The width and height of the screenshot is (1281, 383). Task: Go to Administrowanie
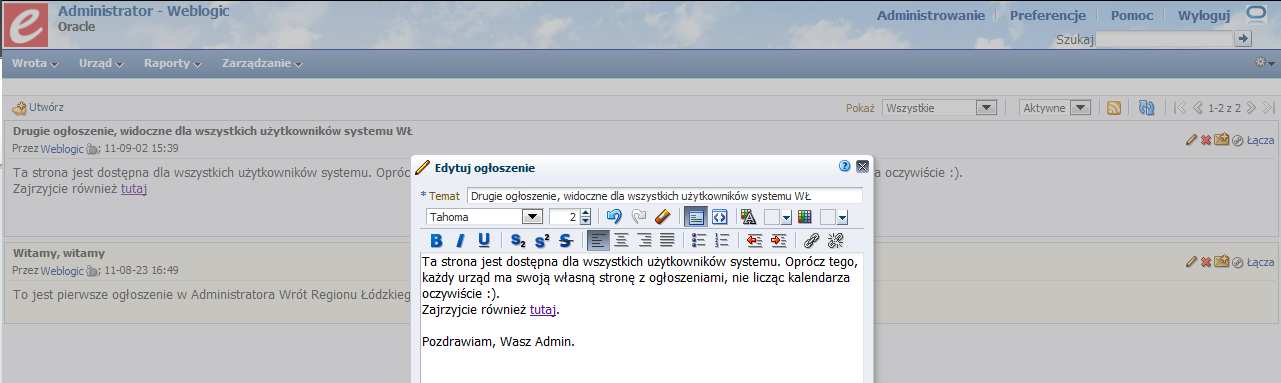[x=931, y=15]
